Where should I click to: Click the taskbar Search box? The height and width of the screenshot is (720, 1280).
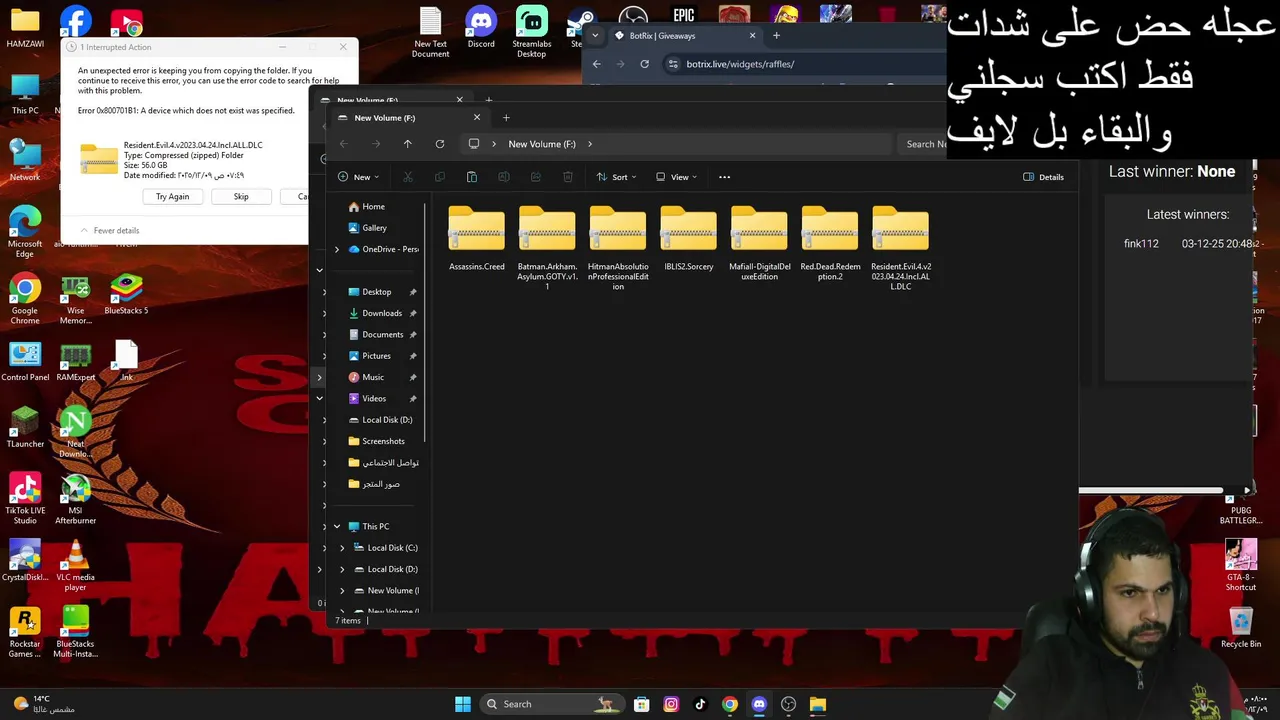[x=553, y=704]
